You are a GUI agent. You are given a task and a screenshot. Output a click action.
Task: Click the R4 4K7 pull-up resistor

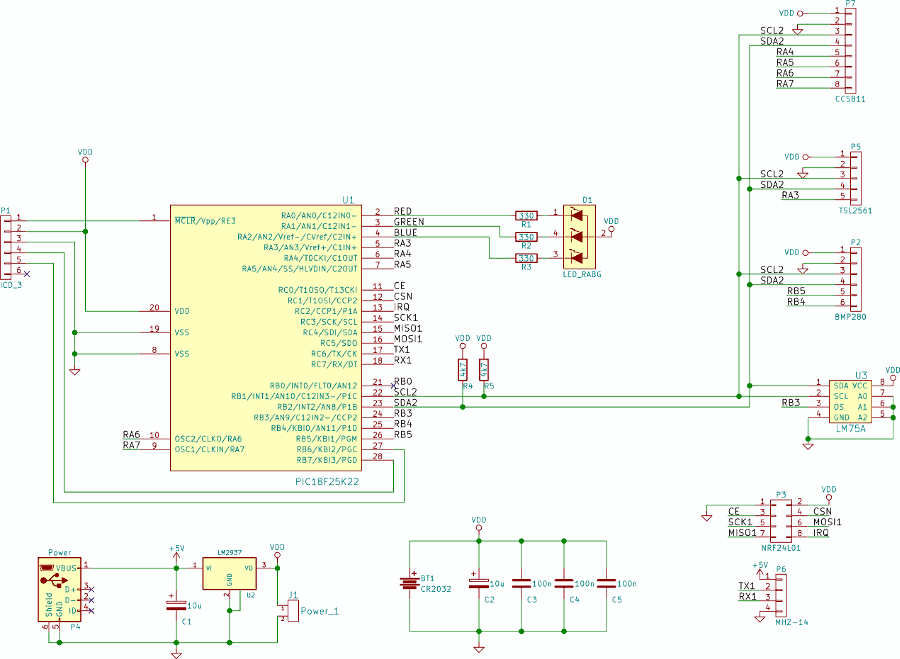click(x=463, y=370)
